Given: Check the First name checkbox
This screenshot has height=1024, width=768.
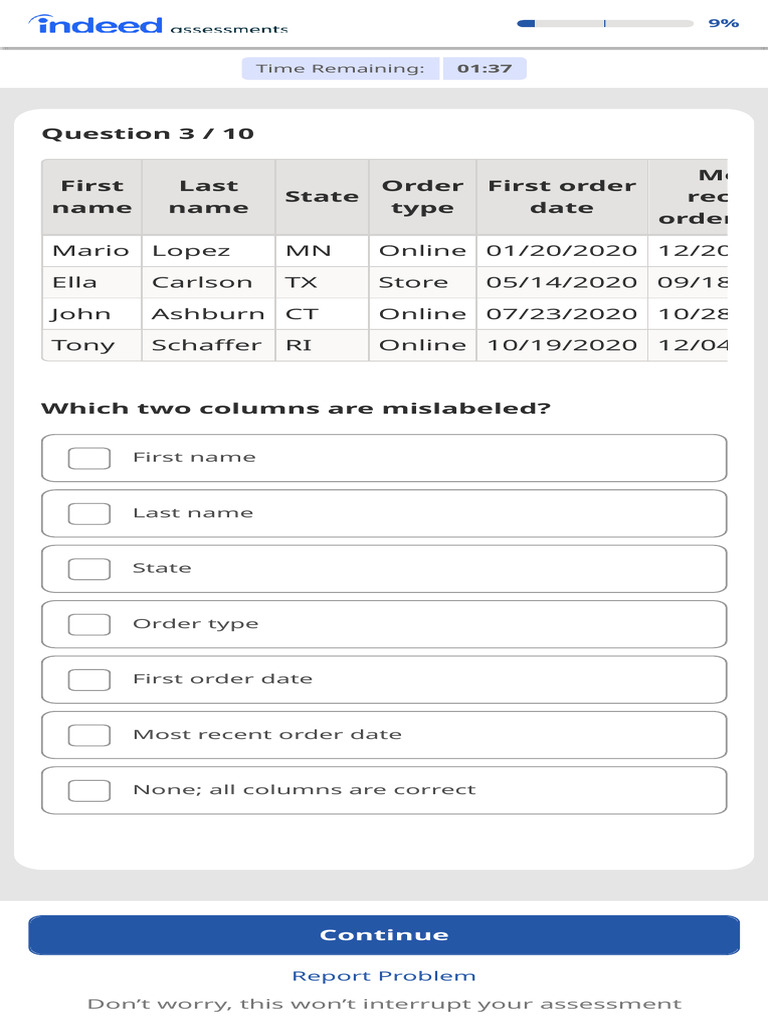Looking at the screenshot, I should [x=89, y=458].
